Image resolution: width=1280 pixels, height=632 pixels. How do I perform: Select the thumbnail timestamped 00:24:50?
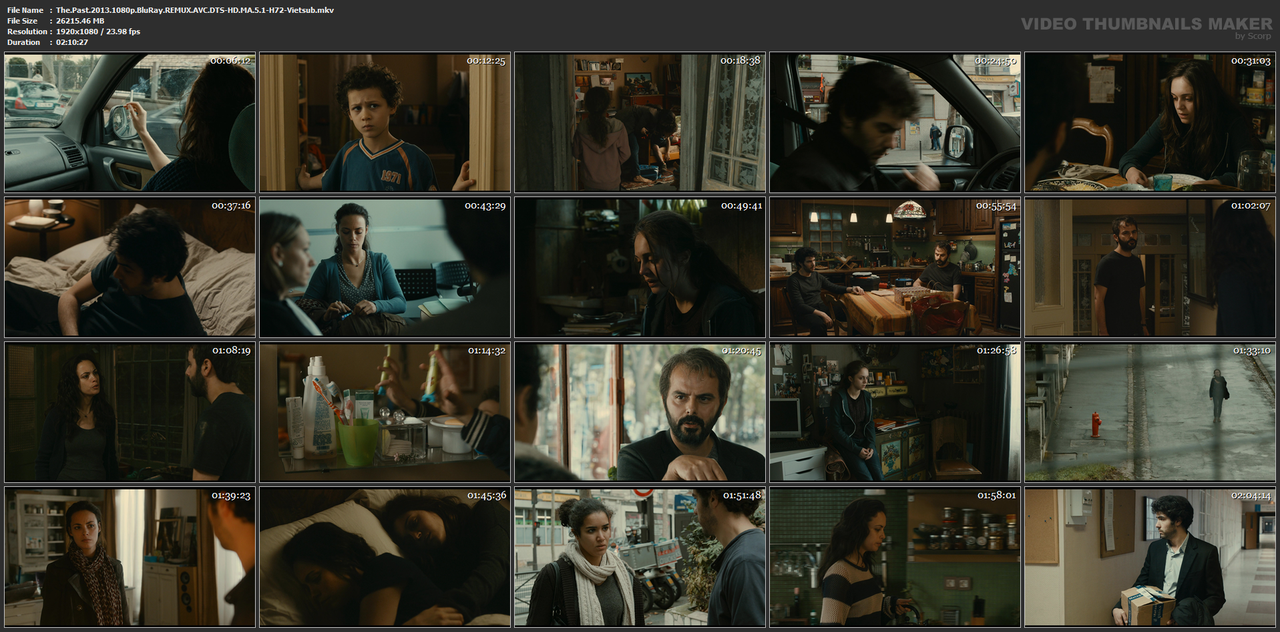pyautogui.click(x=895, y=122)
